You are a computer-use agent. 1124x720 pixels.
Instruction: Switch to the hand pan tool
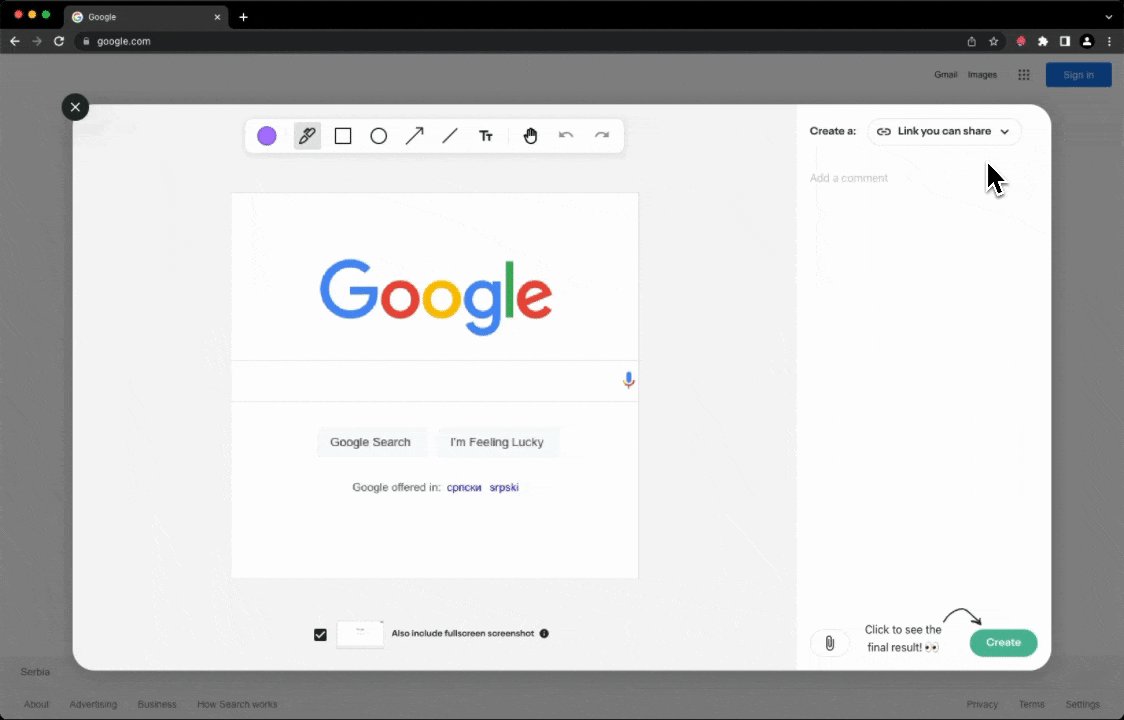pos(530,136)
